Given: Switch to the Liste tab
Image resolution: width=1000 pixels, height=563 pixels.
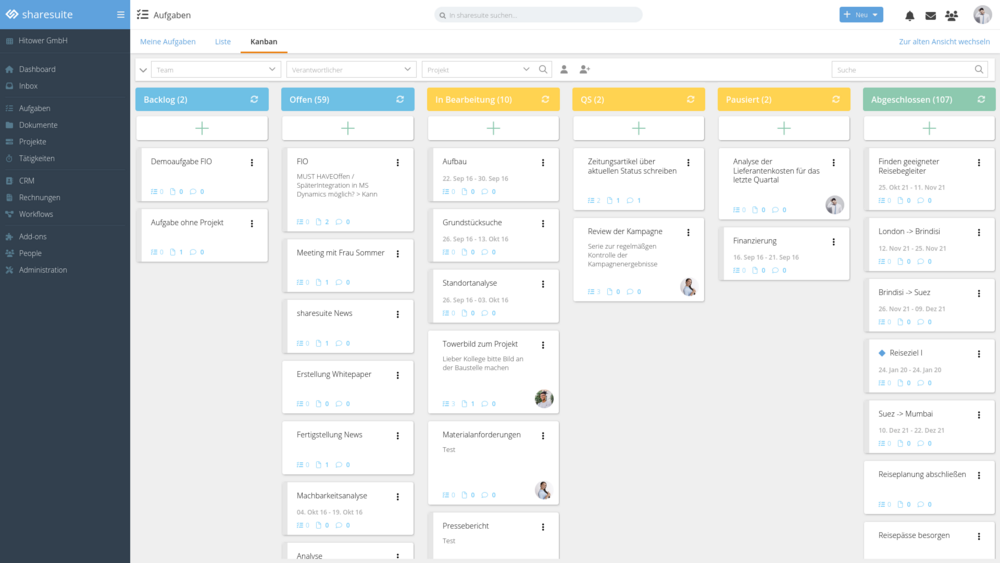Looking at the screenshot, I should point(223,42).
